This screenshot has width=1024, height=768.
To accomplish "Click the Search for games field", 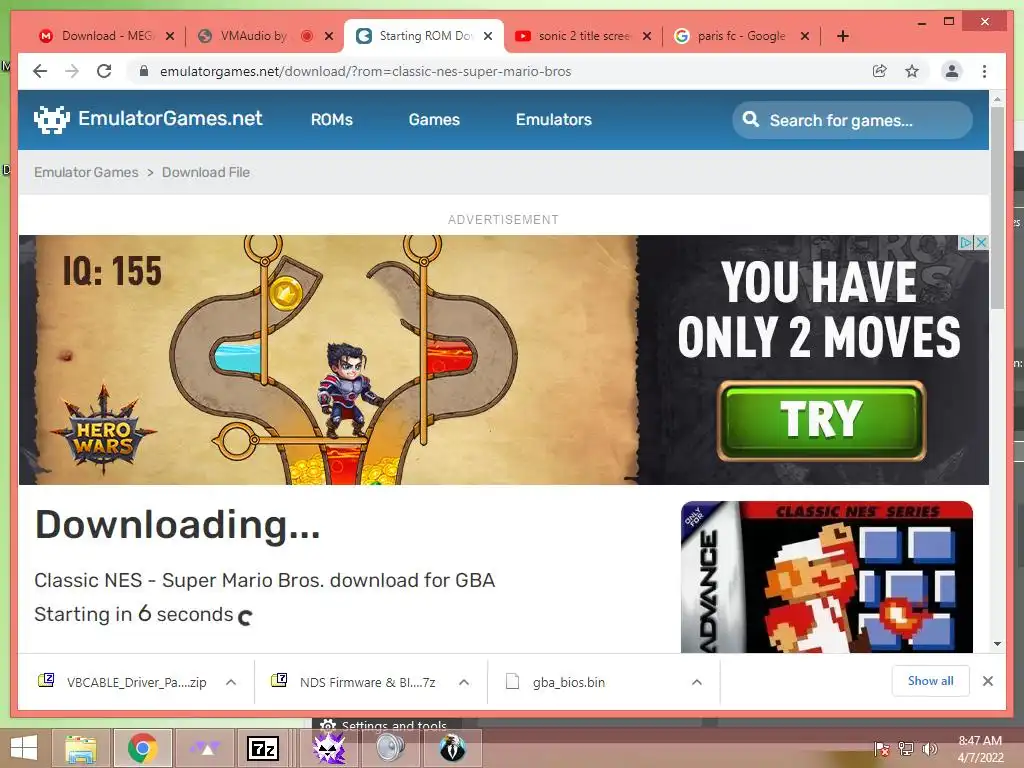I will (852, 120).
